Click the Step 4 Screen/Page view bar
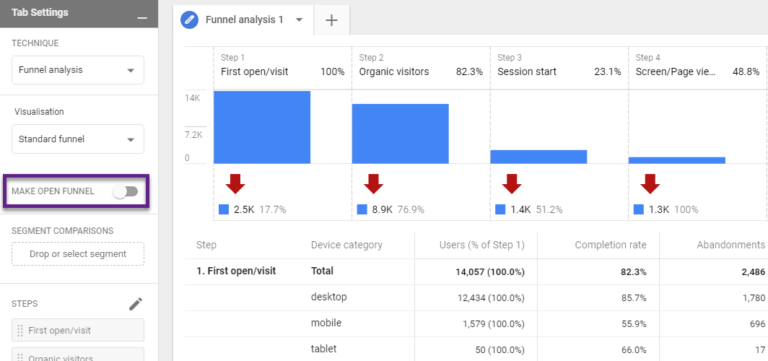Viewport: 768px width, 361px height. coord(677,160)
